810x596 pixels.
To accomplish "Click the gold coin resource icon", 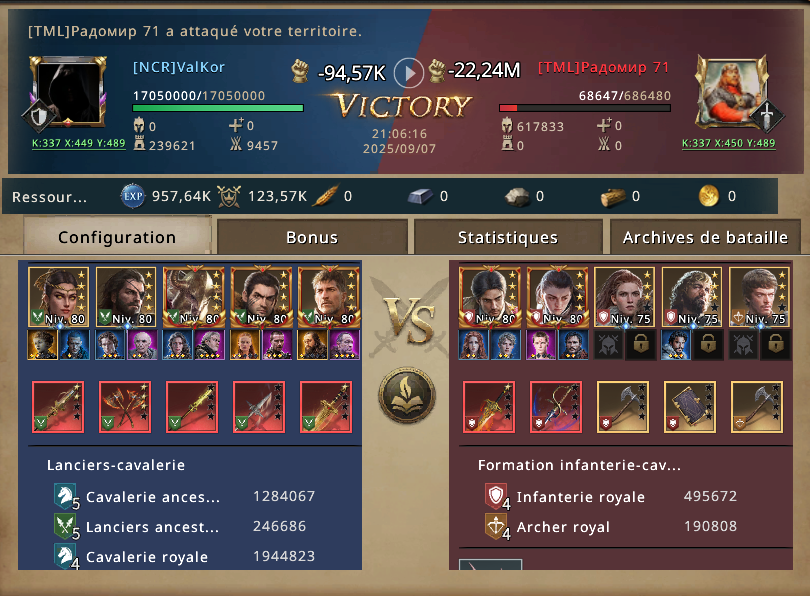I will tap(709, 196).
